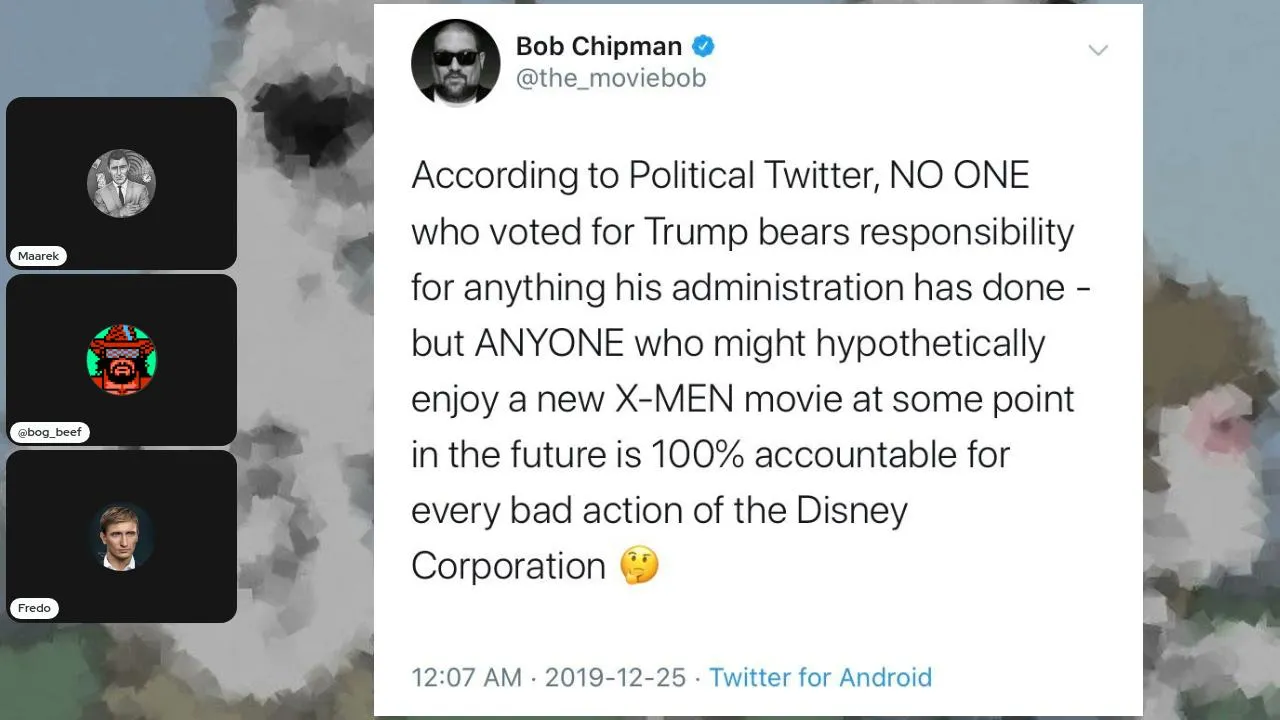The height and width of the screenshot is (720, 1280).
Task: Click the @bog_beef name label
Action: point(50,432)
